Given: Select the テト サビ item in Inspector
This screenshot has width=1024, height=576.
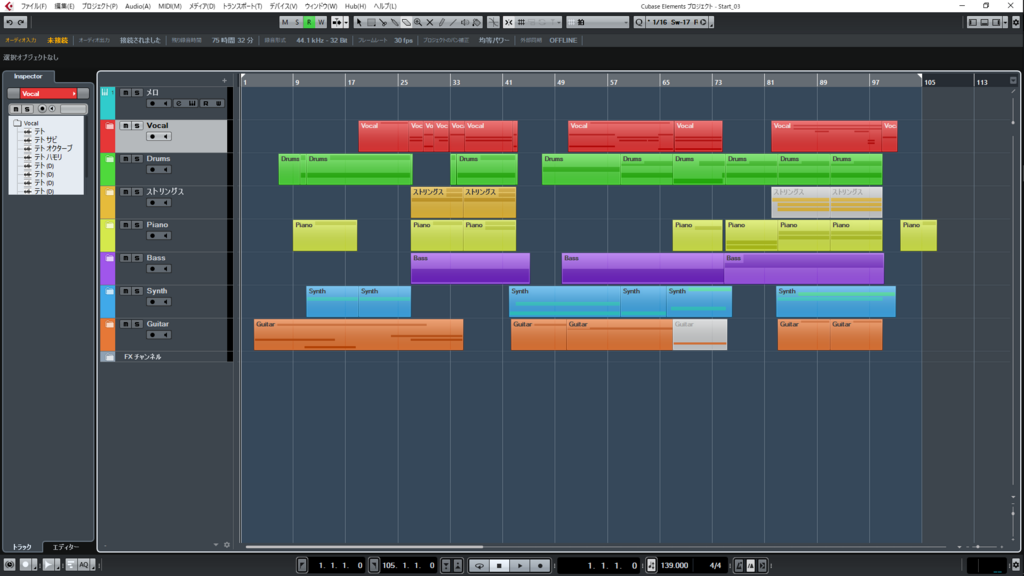Looking at the screenshot, I should 45,140.
